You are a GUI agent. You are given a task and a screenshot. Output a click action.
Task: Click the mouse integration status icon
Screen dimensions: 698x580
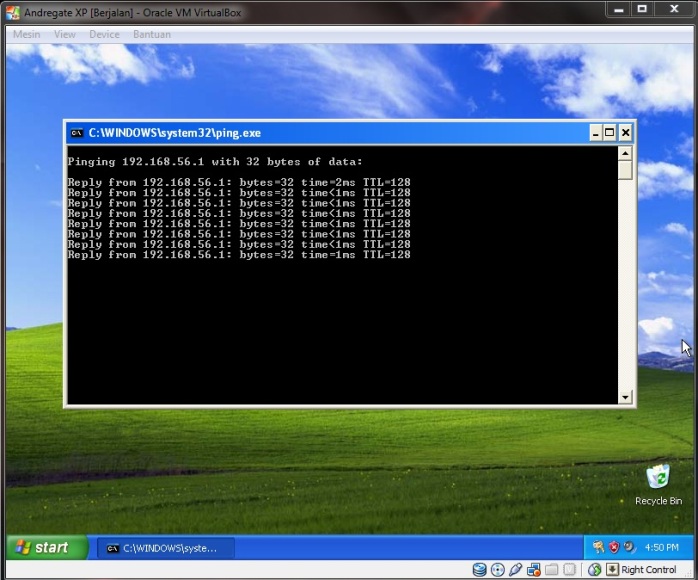click(594, 569)
